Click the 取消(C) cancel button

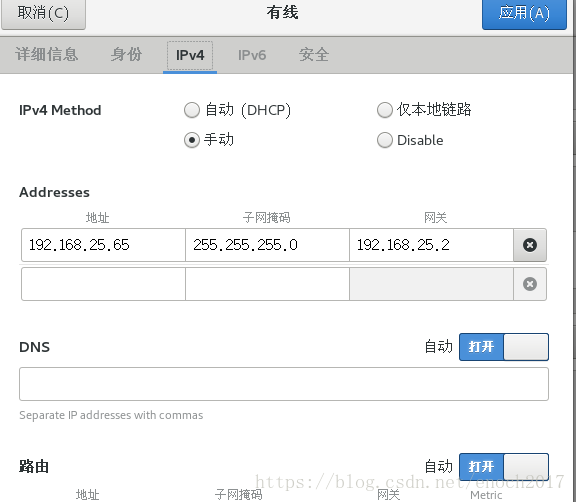tap(43, 14)
